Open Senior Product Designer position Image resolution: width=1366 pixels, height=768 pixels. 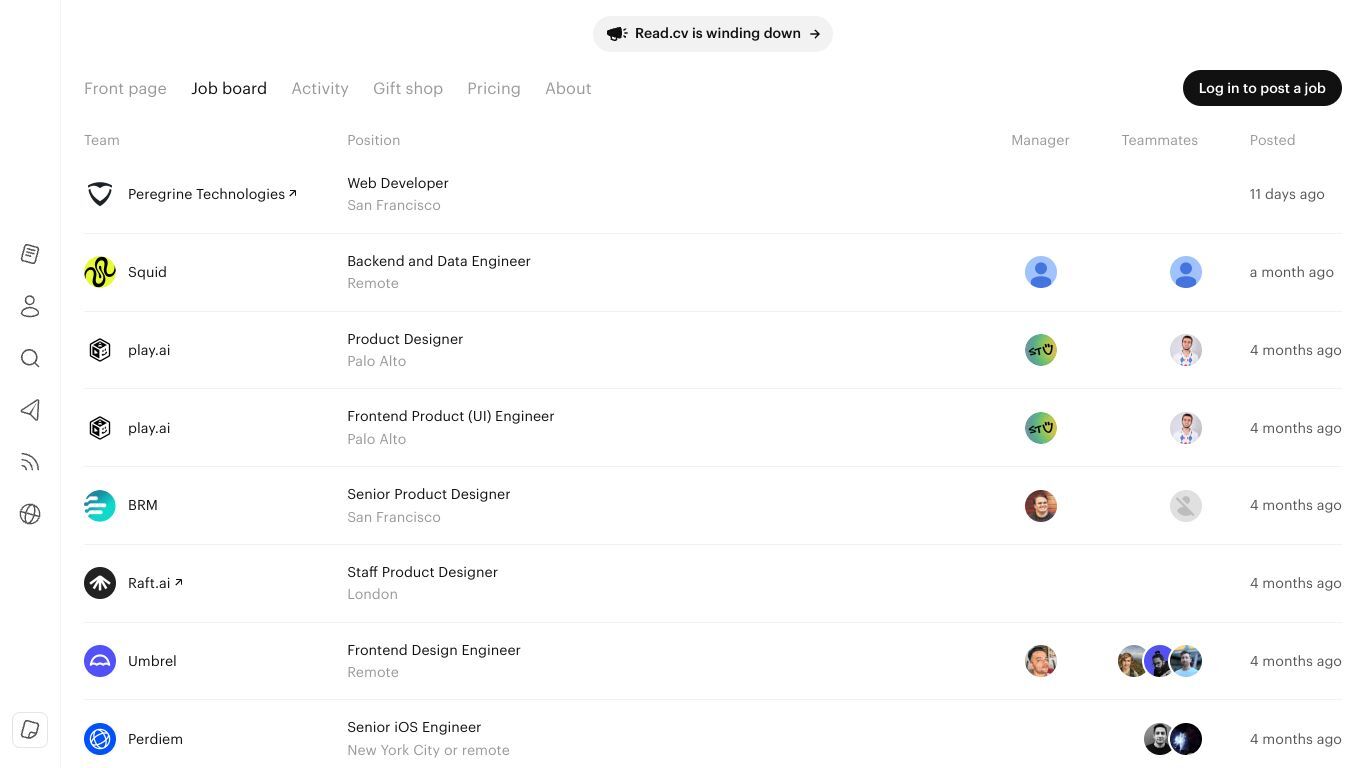click(429, 494)
